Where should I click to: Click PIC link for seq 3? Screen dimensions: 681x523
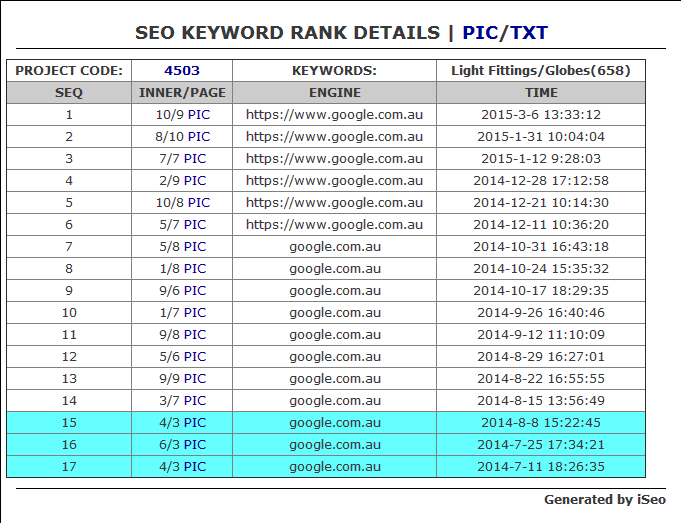coord(195,159)
